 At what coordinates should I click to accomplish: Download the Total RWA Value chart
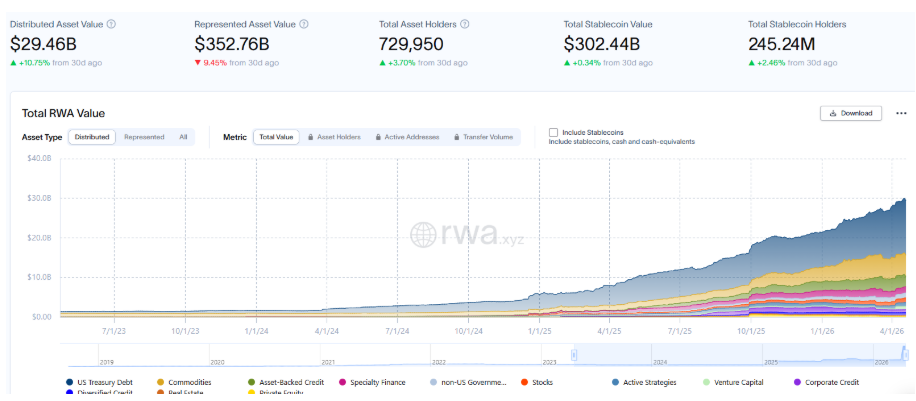[x=850, y=113]
